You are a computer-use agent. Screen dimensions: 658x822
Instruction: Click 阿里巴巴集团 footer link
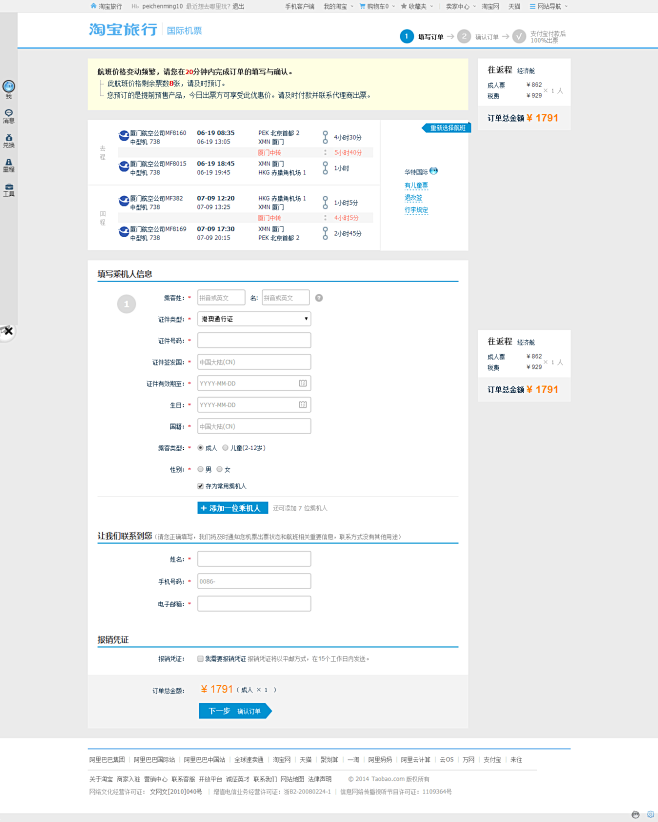tap(107, 760)
